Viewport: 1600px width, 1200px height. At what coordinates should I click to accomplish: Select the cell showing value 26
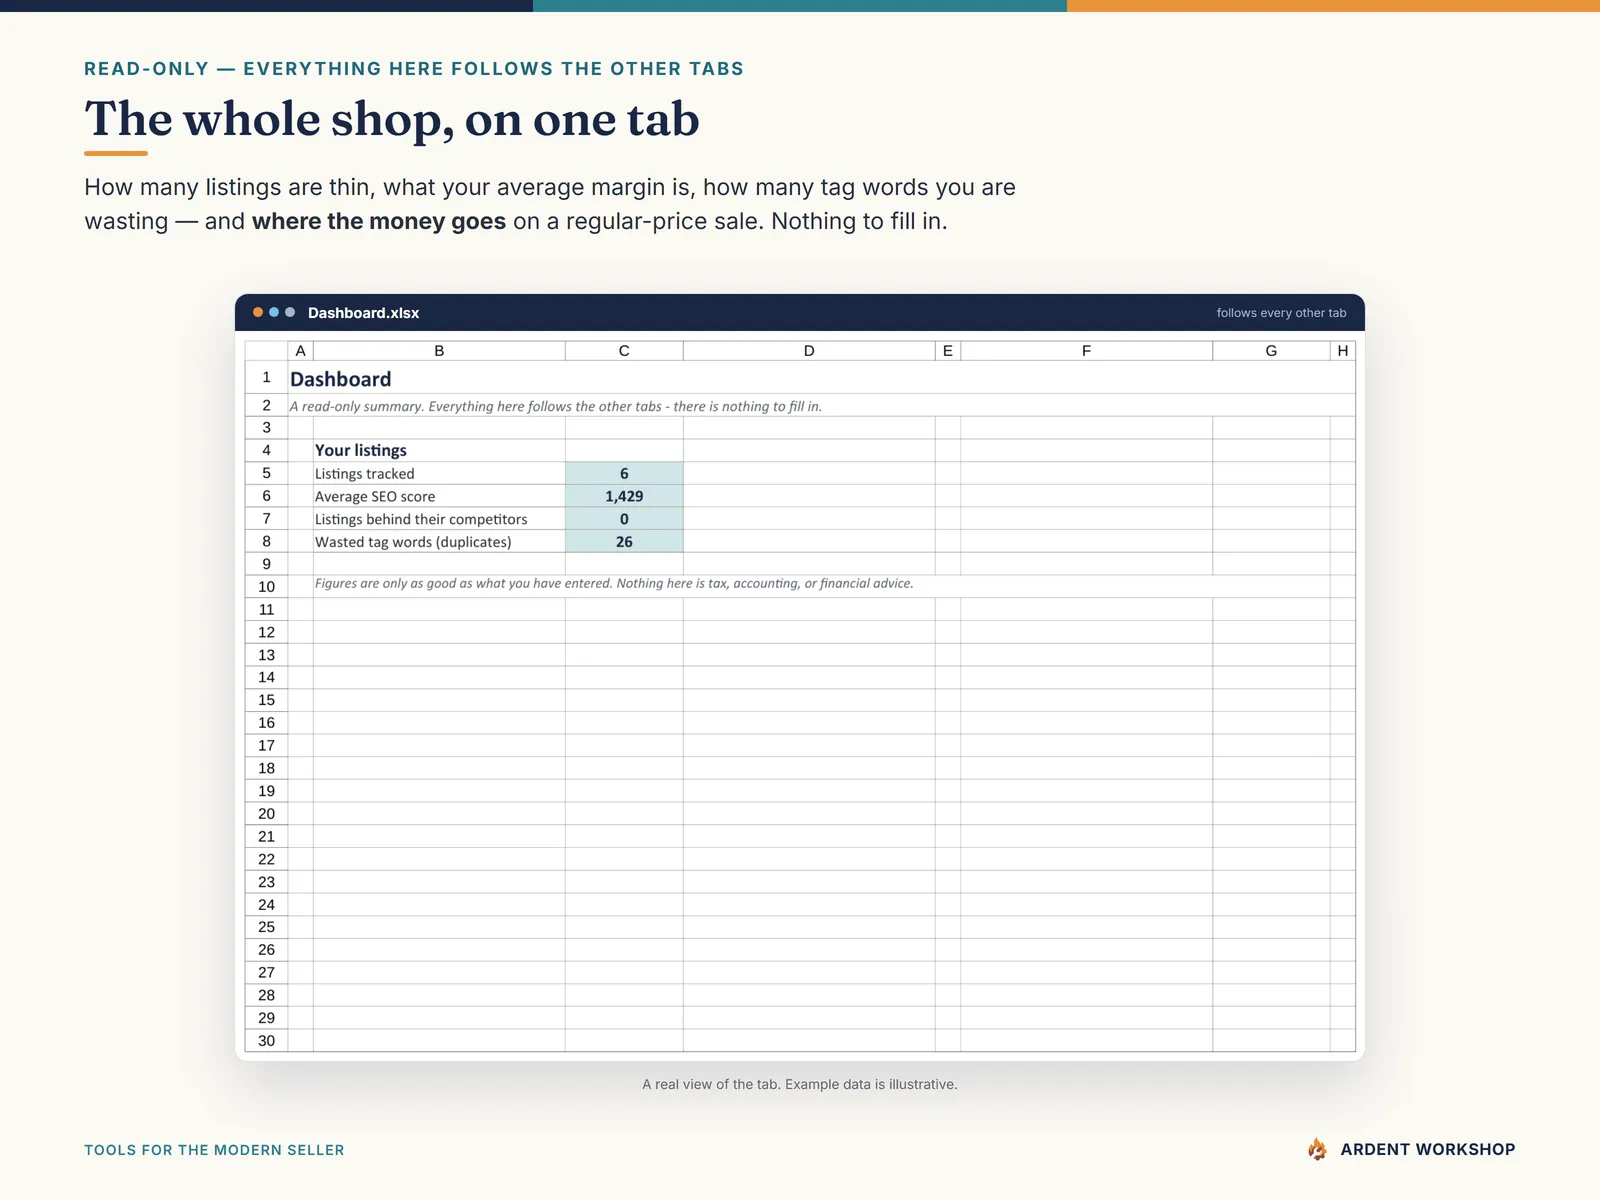click(624, 541)
